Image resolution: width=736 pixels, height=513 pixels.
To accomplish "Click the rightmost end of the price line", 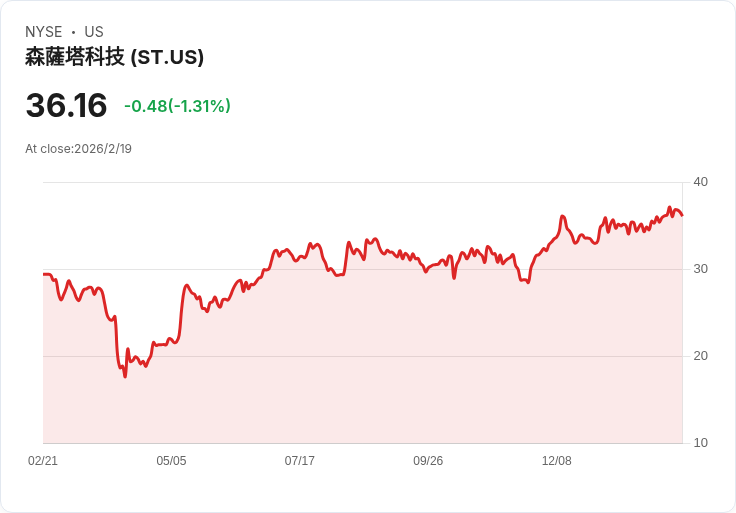I will click(682, 215).
